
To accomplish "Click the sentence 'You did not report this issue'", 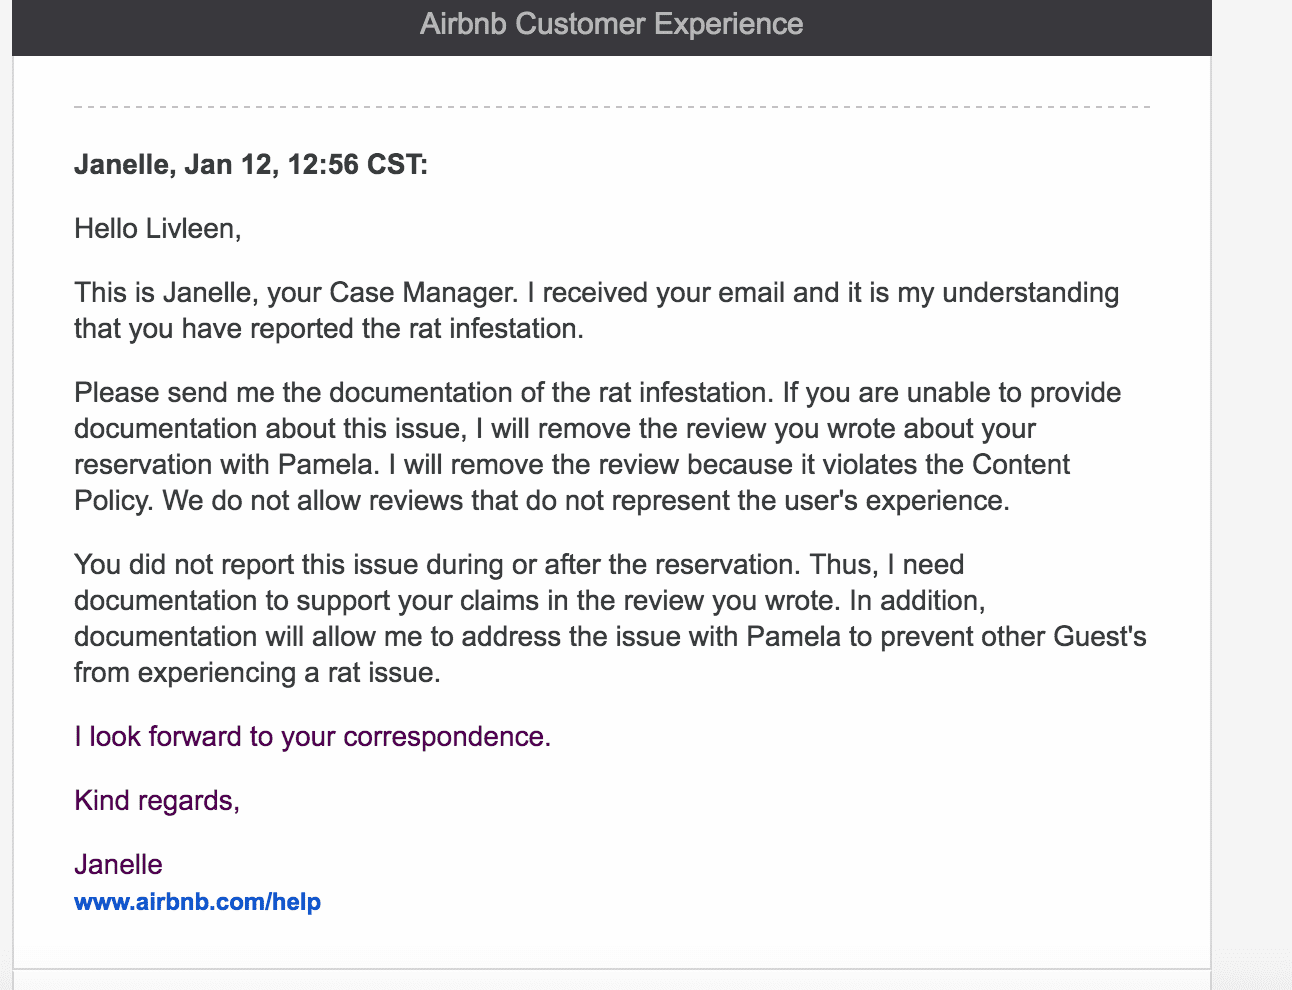I will [x=246, y=565].
